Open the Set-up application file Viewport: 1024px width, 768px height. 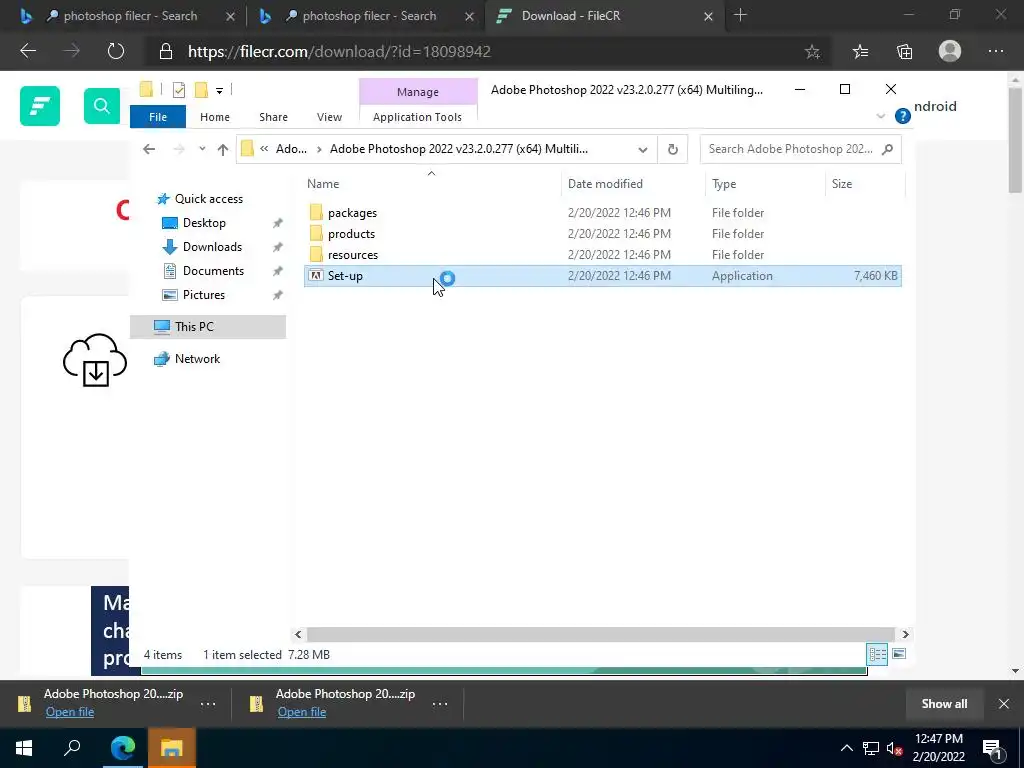tap(602, 276)
